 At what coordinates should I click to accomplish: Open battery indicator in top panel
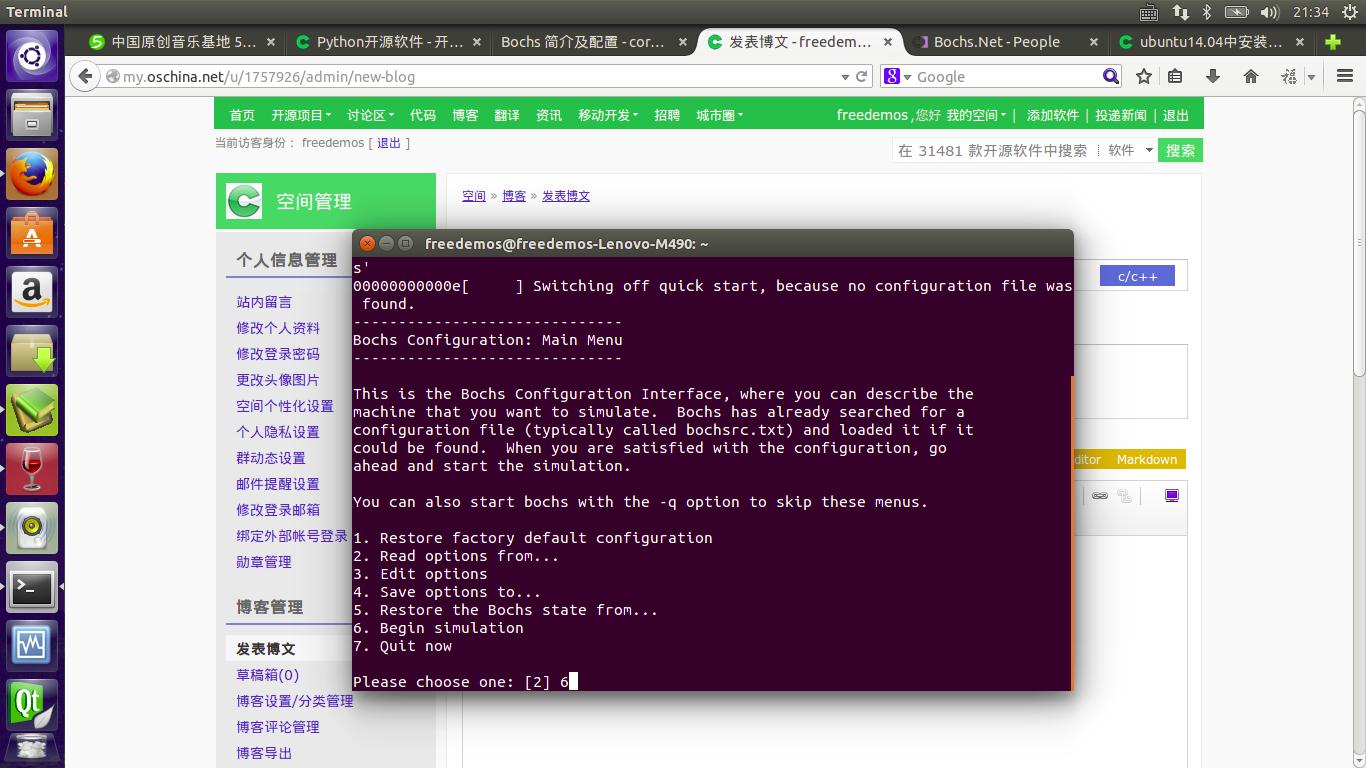click(x=1237, y=12)
